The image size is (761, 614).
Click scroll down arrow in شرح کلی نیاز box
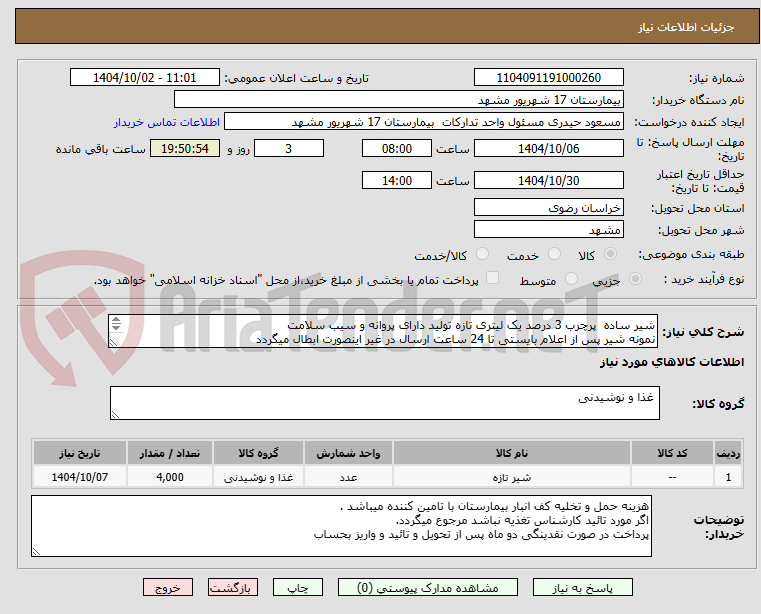point(116,327)
